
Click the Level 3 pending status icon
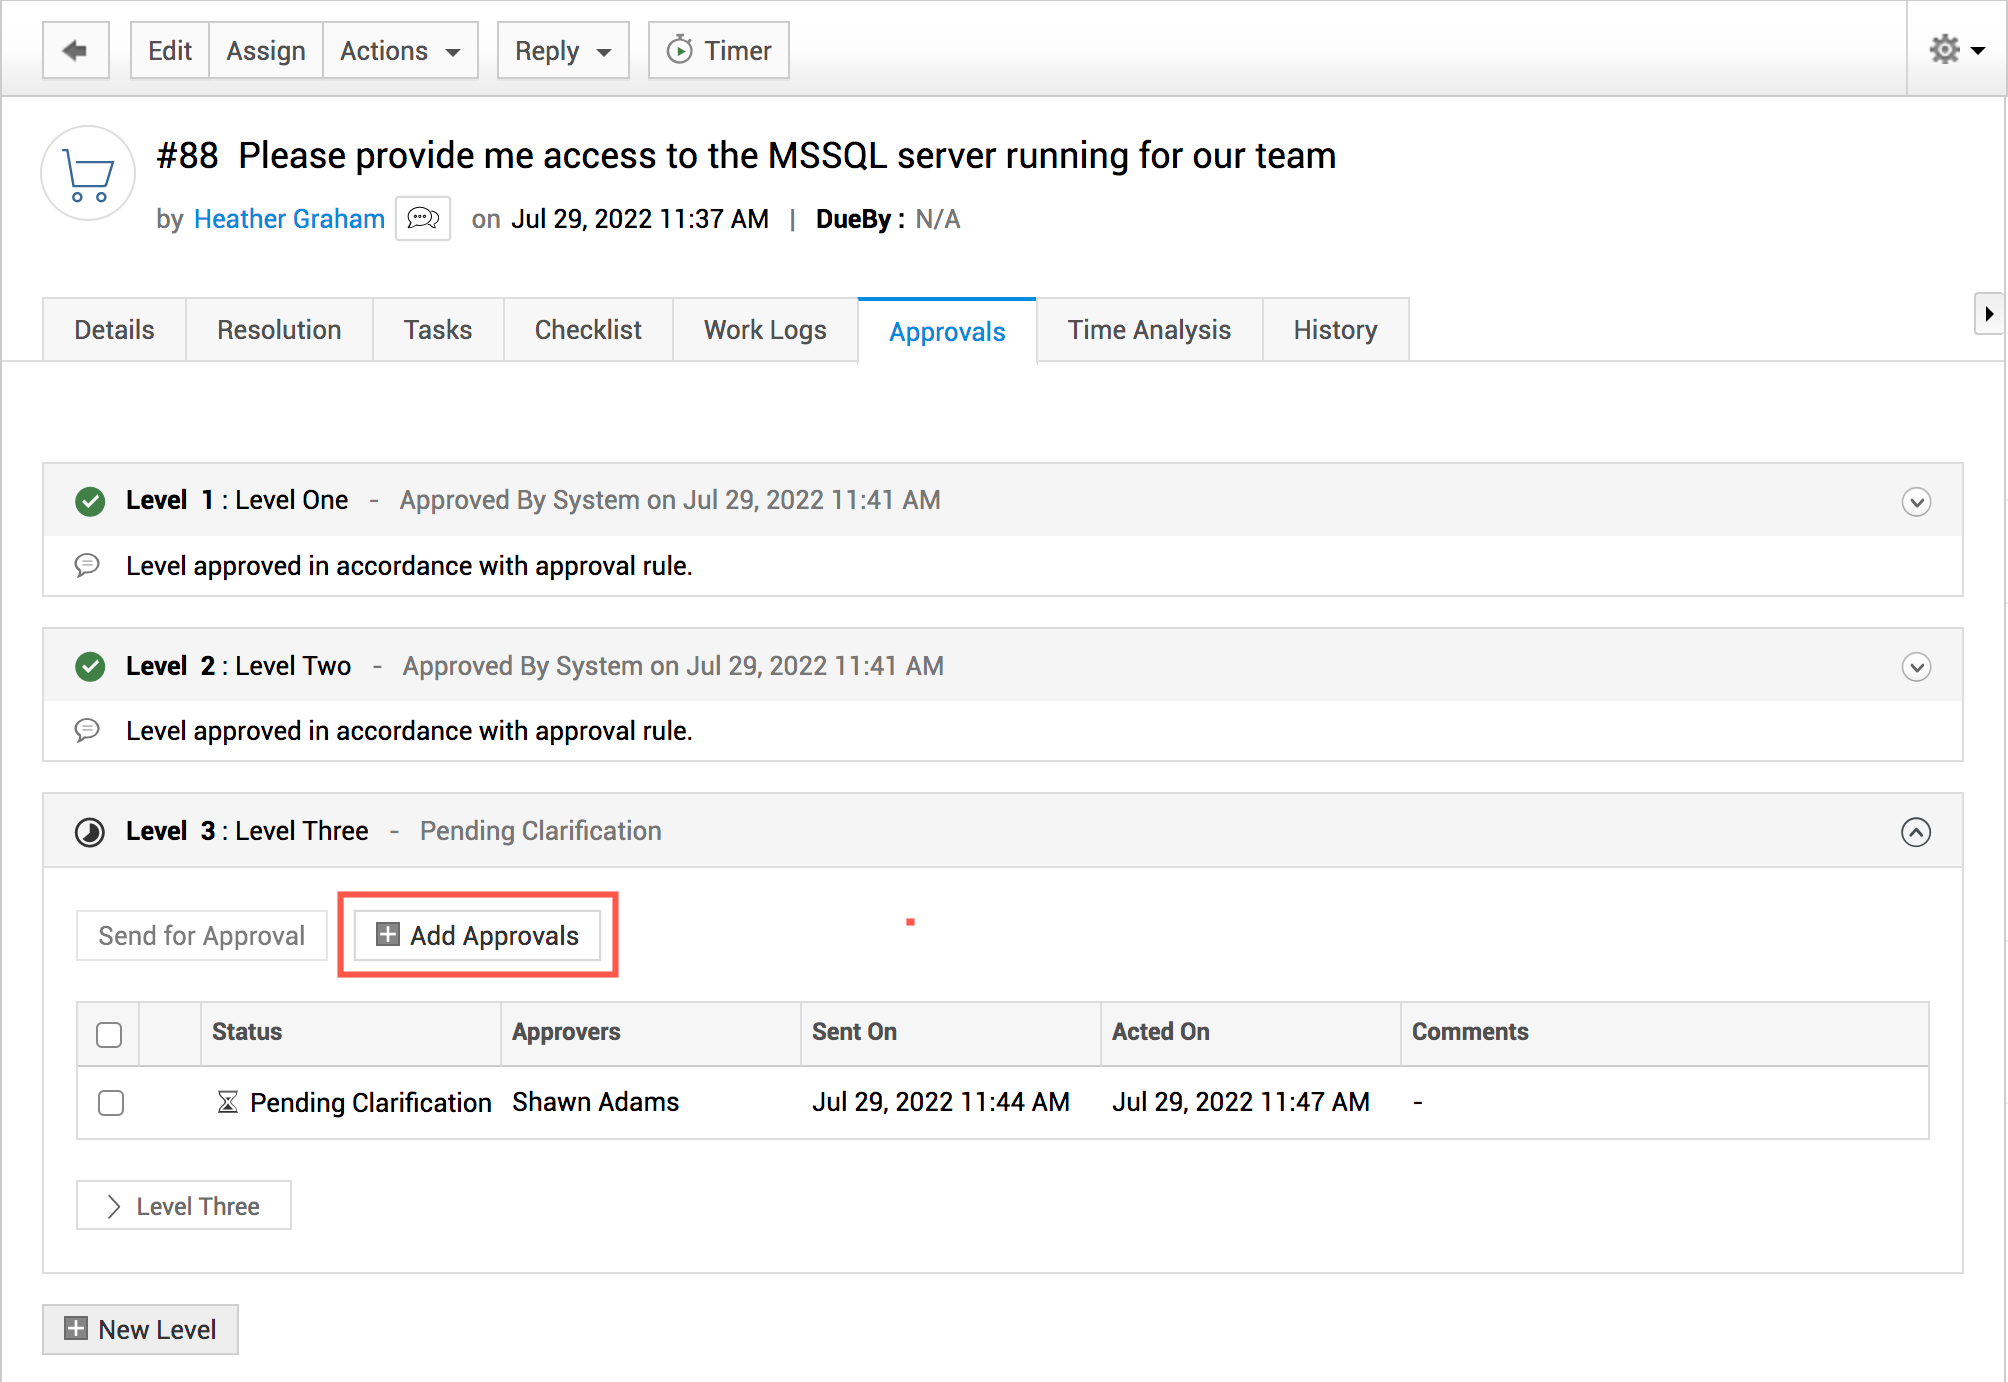[90, 832]
